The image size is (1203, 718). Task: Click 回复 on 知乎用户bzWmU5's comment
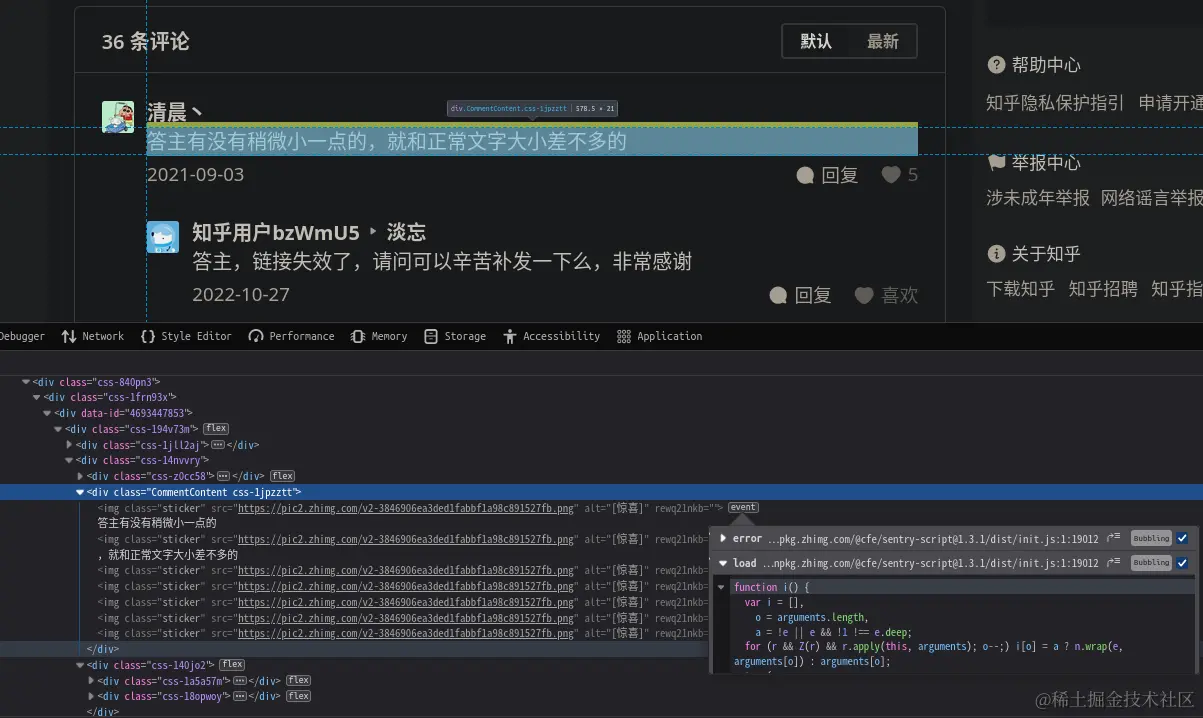pos(800,295)
